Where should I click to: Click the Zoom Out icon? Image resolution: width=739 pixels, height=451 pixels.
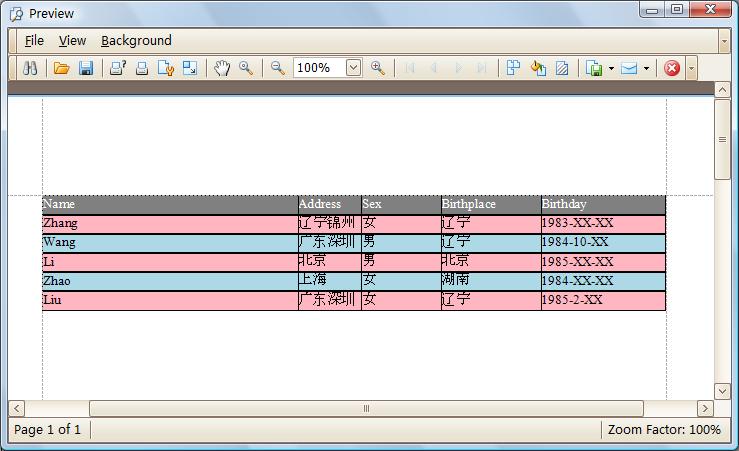pyautogui.click(x=278, y=68)
